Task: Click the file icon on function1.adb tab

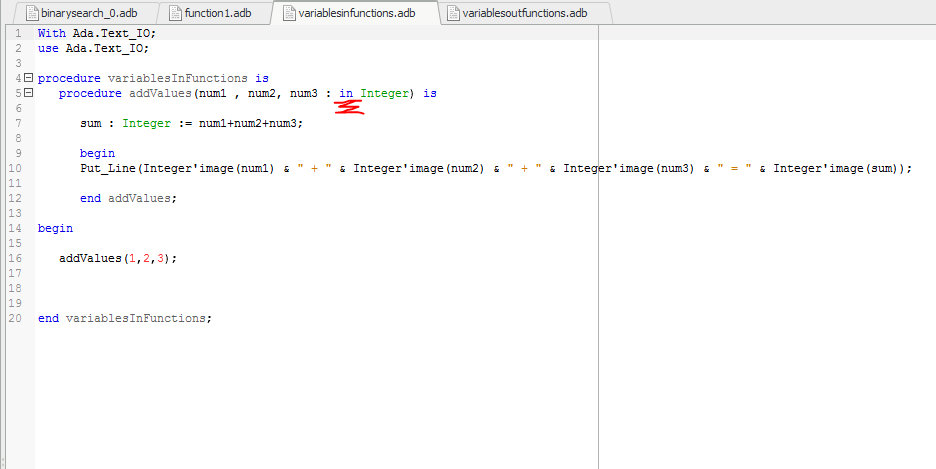Action: tap(176, 13)
